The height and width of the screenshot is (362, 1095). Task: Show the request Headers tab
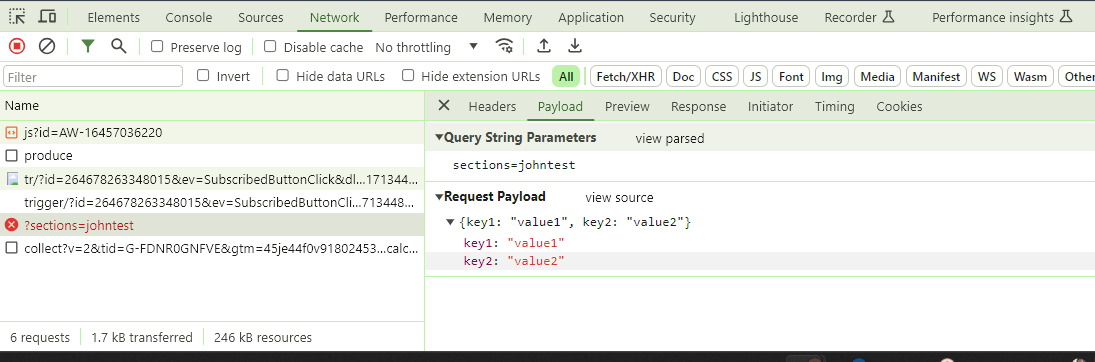(492, 106)
